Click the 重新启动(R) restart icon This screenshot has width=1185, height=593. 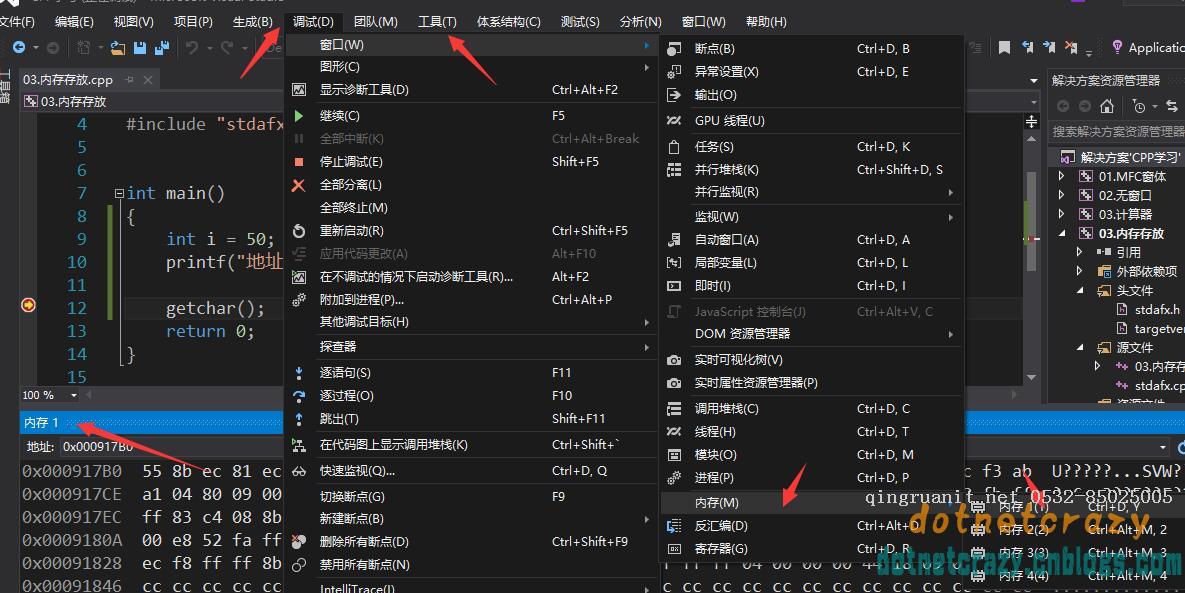pos(299,231)
